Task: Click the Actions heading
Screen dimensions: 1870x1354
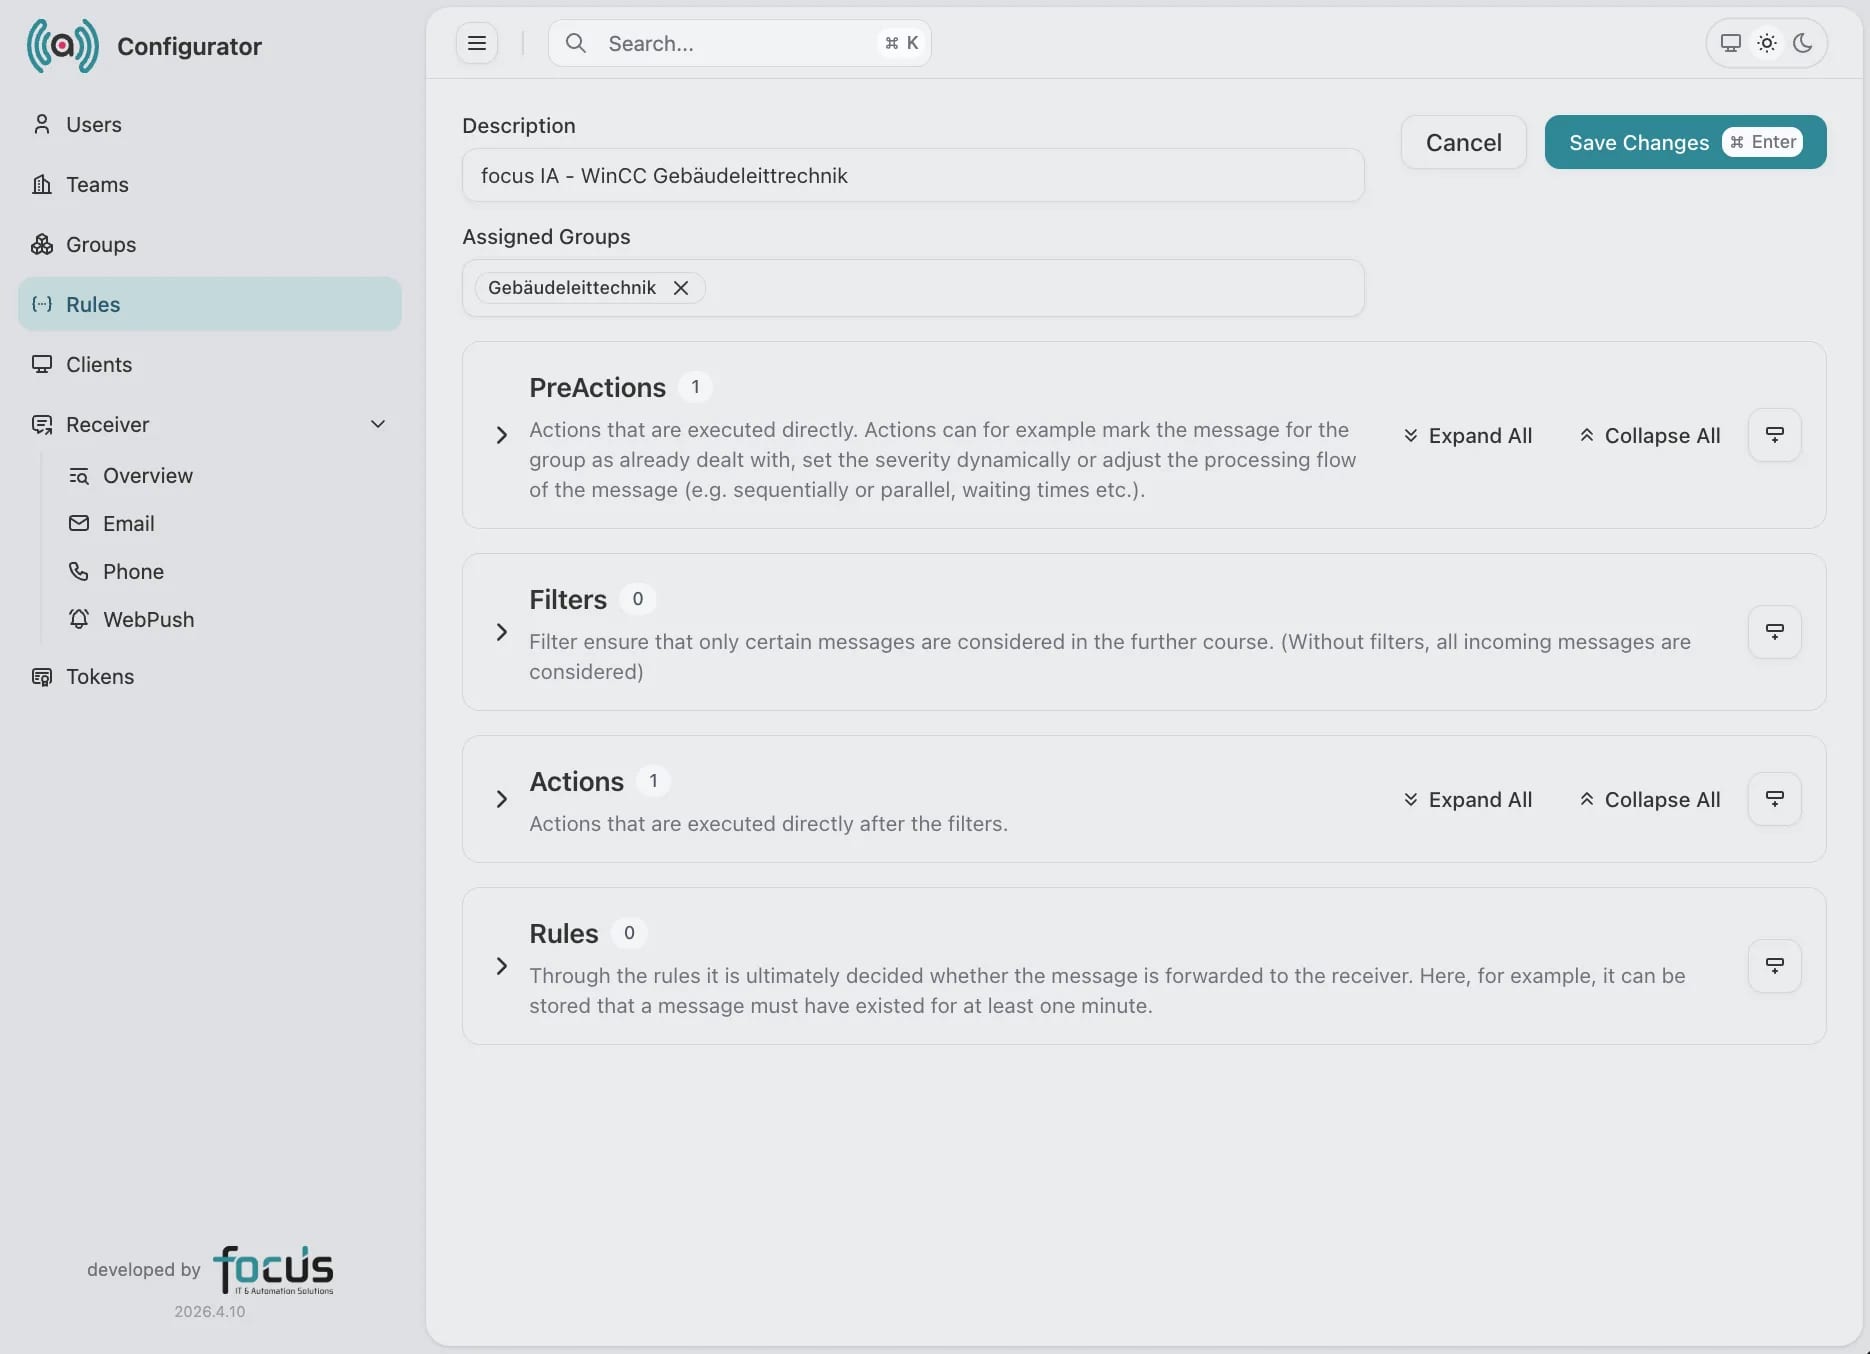Action: 576,781
